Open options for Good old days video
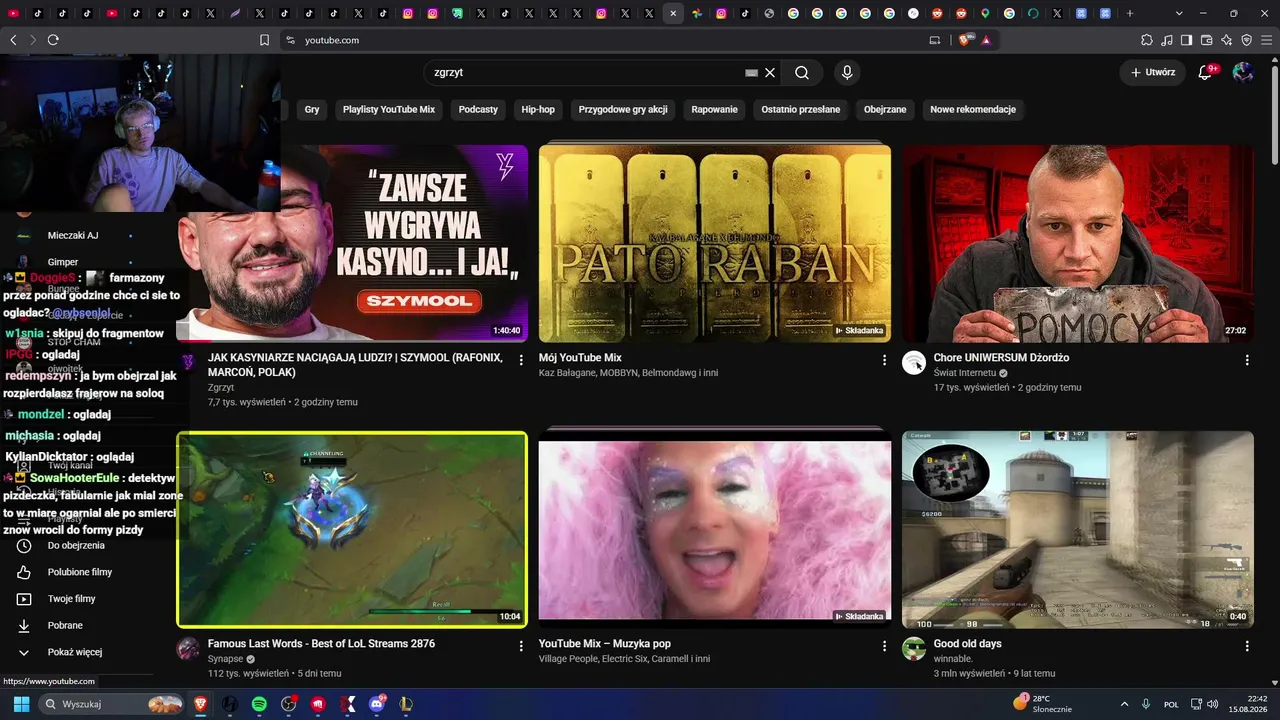 (1247, 646)
